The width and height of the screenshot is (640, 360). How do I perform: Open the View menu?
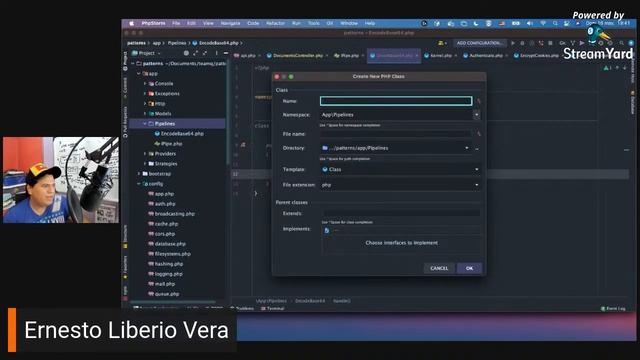pyautogui.click(x=208, y=23)
